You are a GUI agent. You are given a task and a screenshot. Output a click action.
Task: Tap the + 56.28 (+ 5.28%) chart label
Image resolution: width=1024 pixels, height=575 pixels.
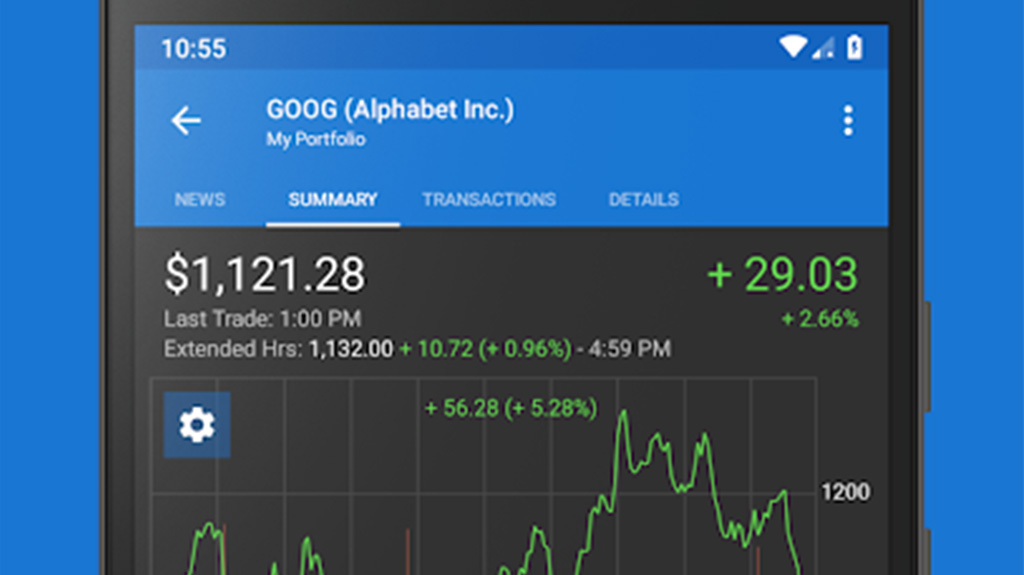511,408
